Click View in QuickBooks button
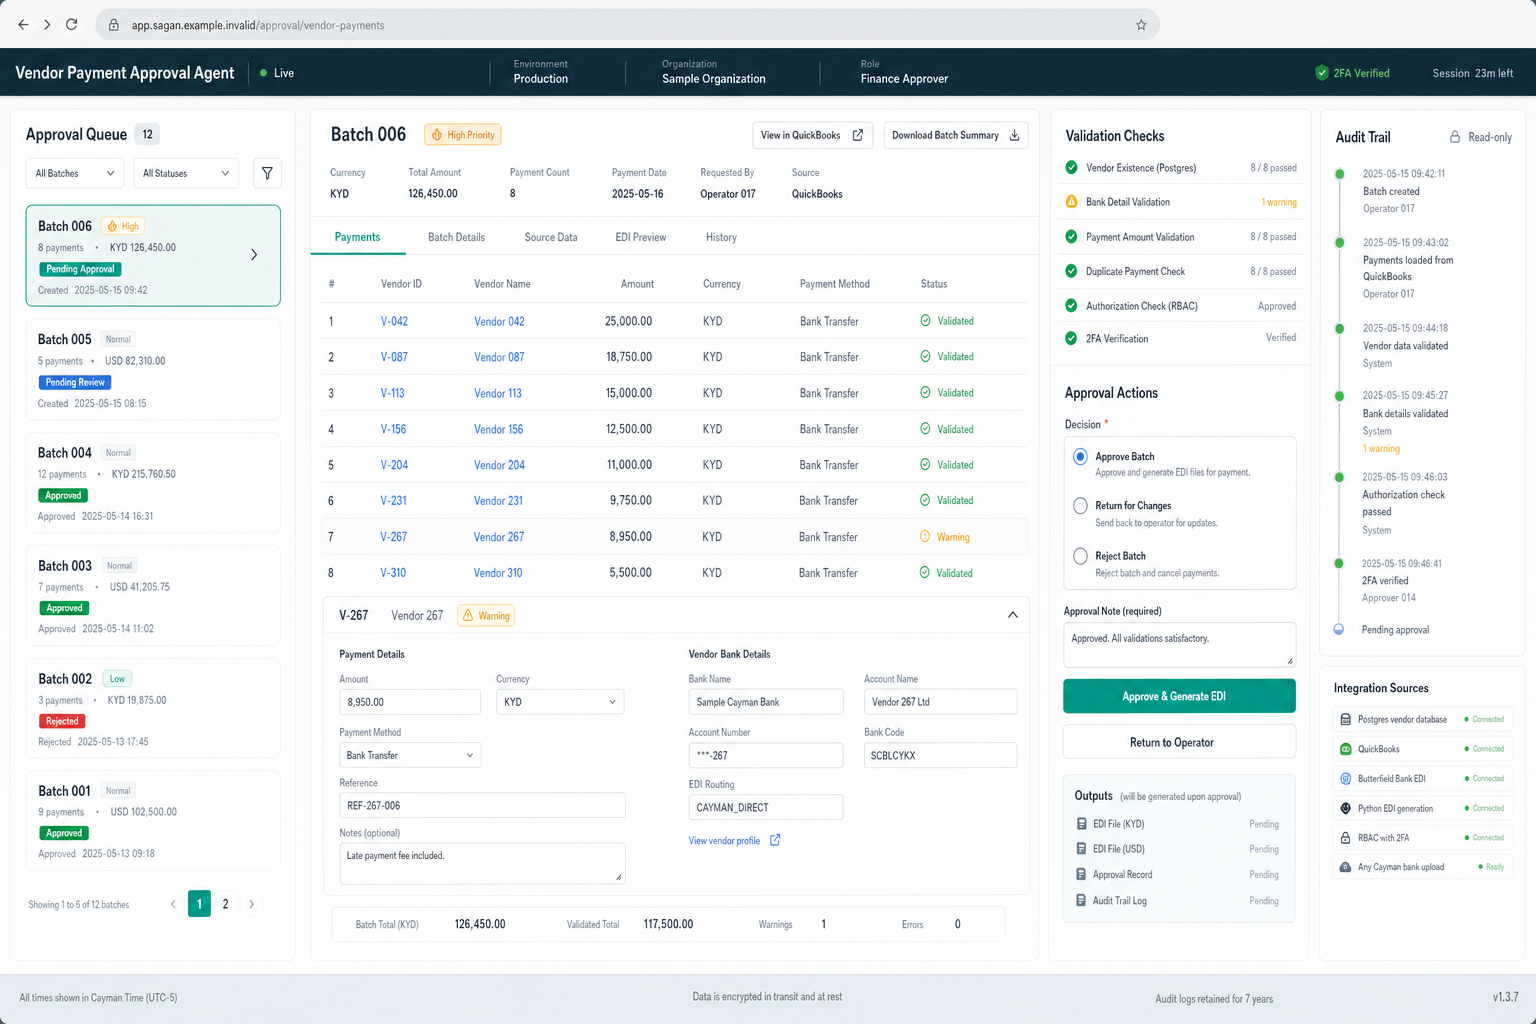 point(812,135)
